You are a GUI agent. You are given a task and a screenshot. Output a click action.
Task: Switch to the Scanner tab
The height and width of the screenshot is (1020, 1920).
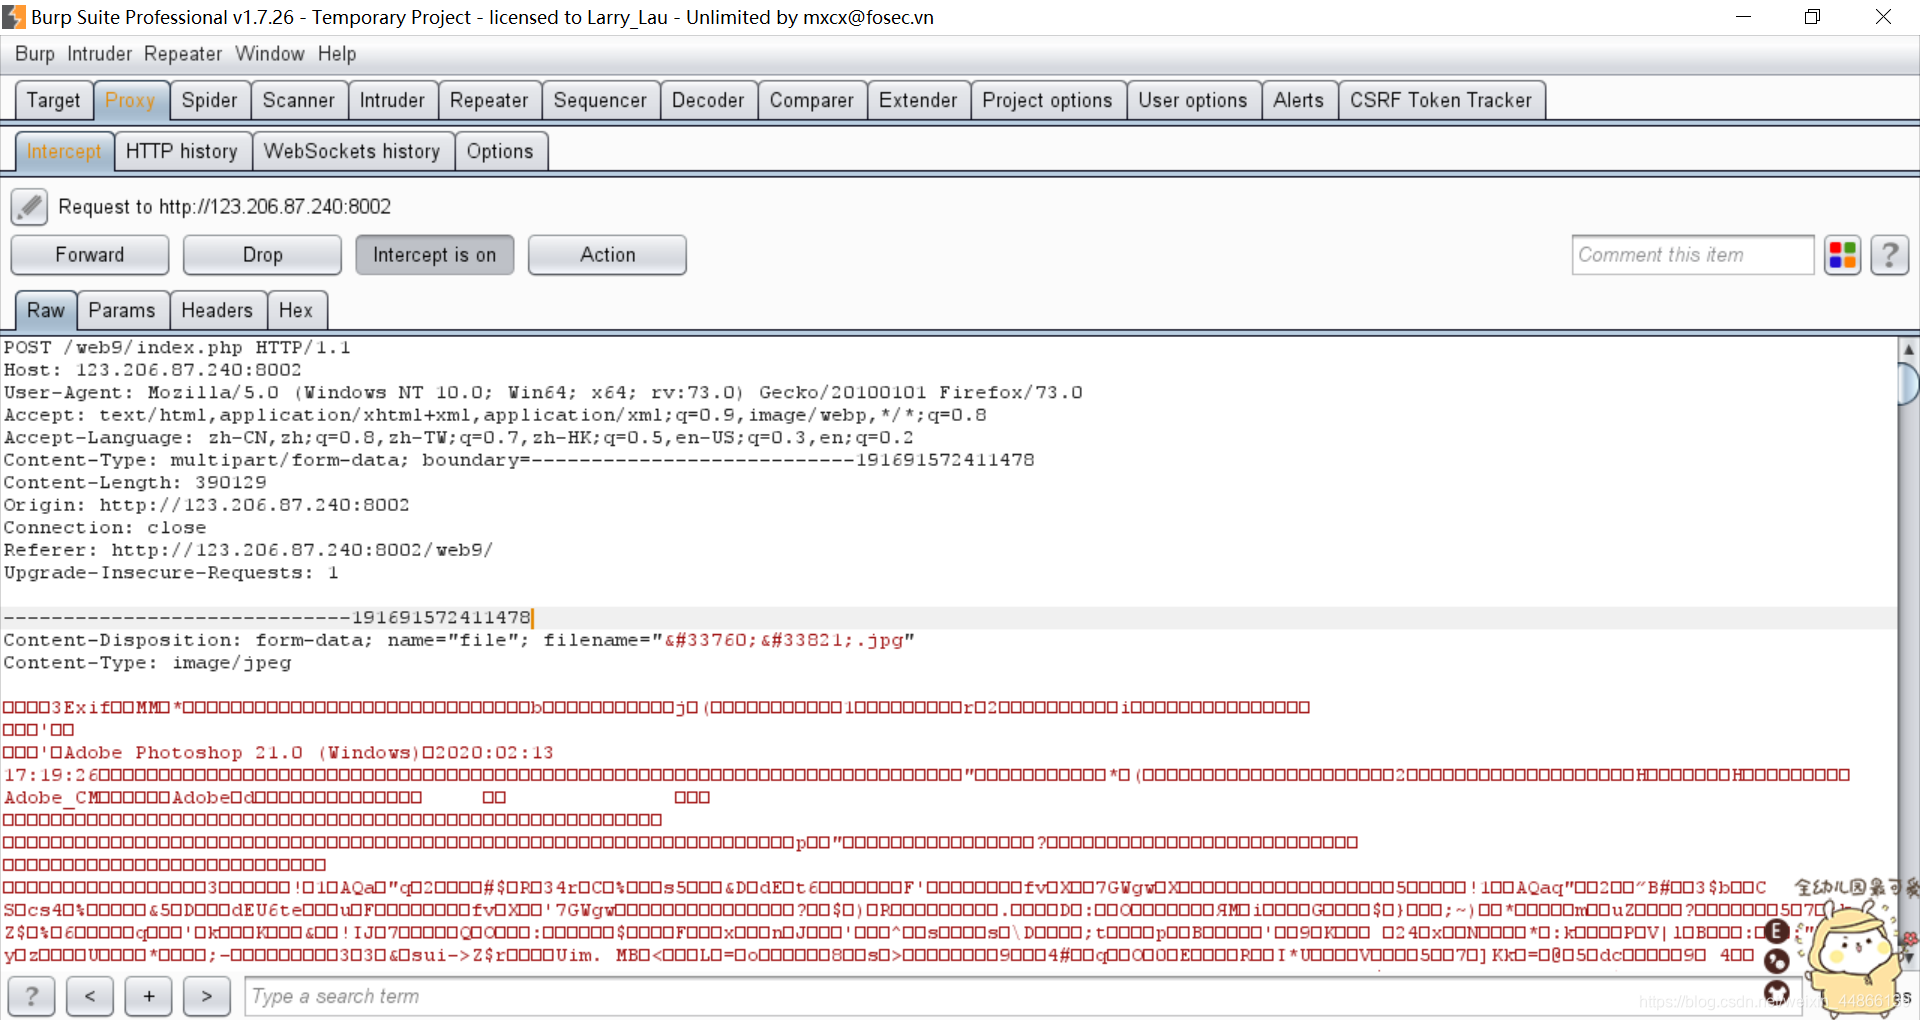[x=299, y=100]
